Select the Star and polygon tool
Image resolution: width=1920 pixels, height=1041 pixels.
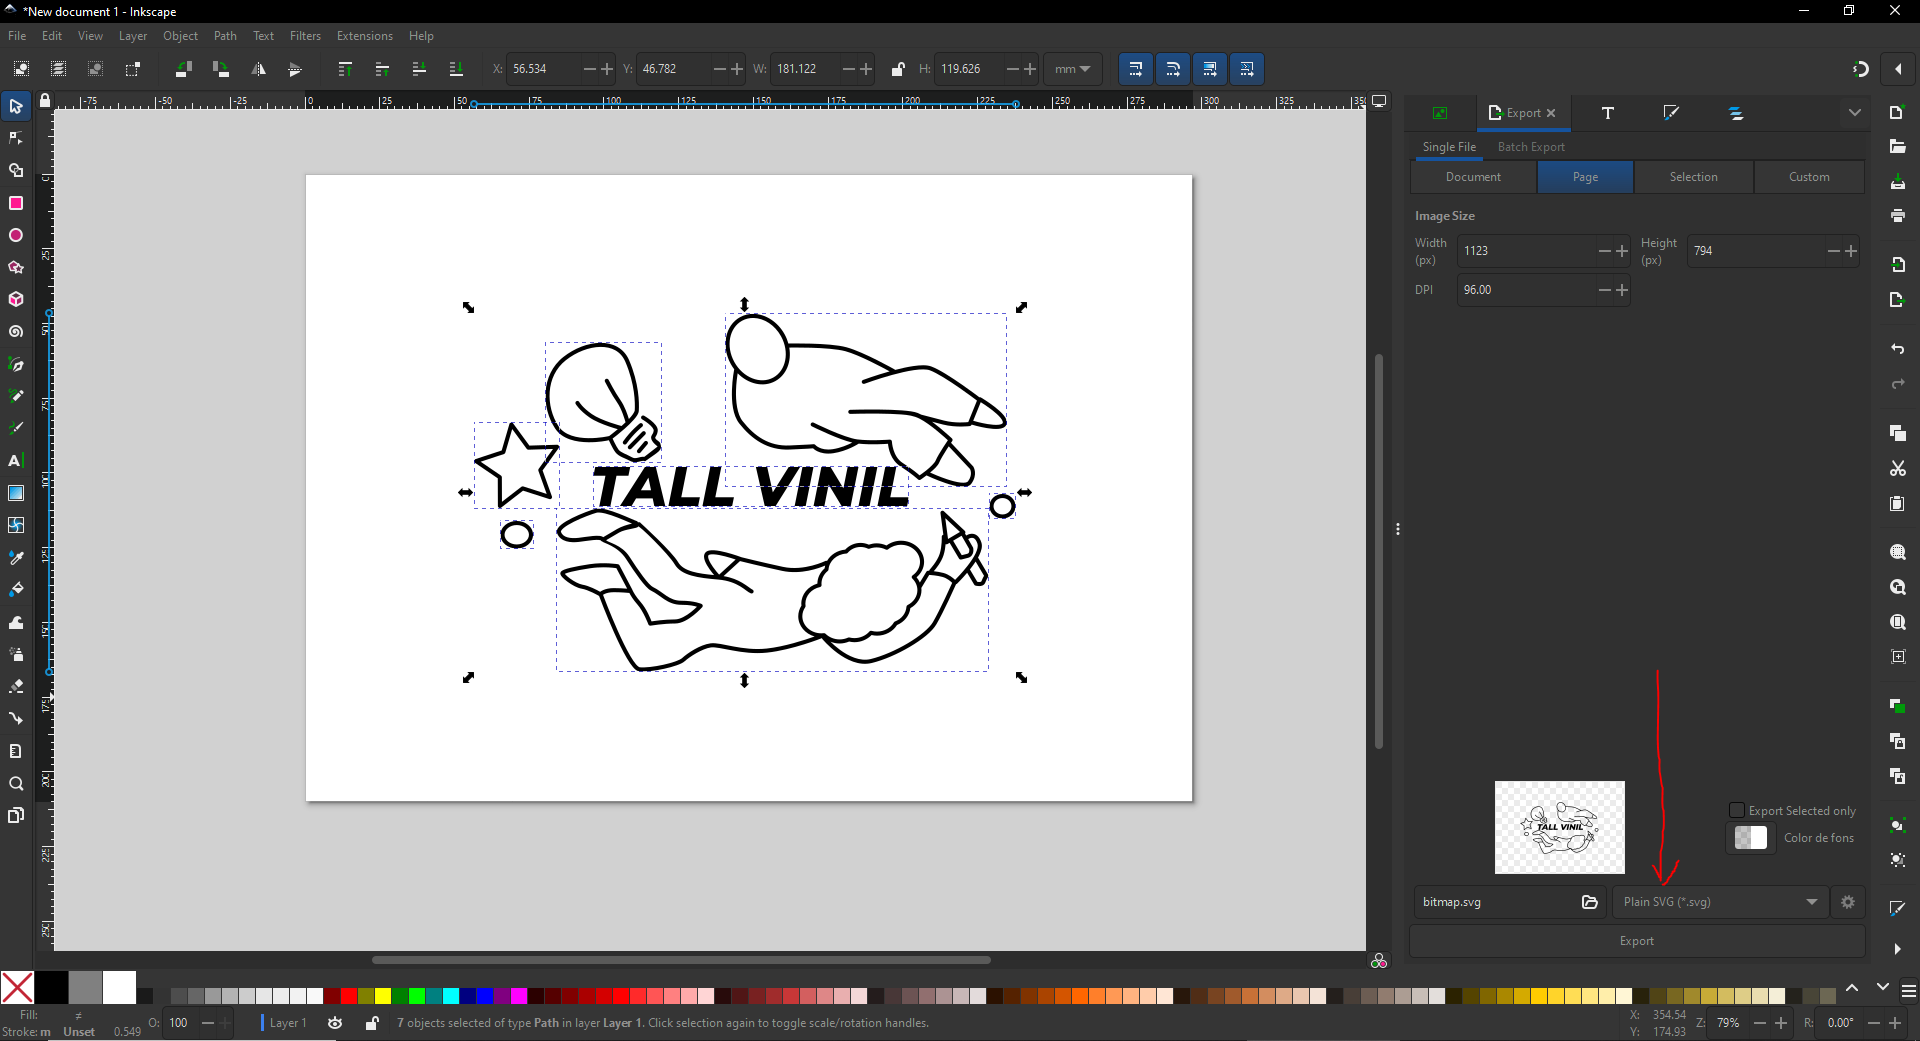tap(16, 267)
